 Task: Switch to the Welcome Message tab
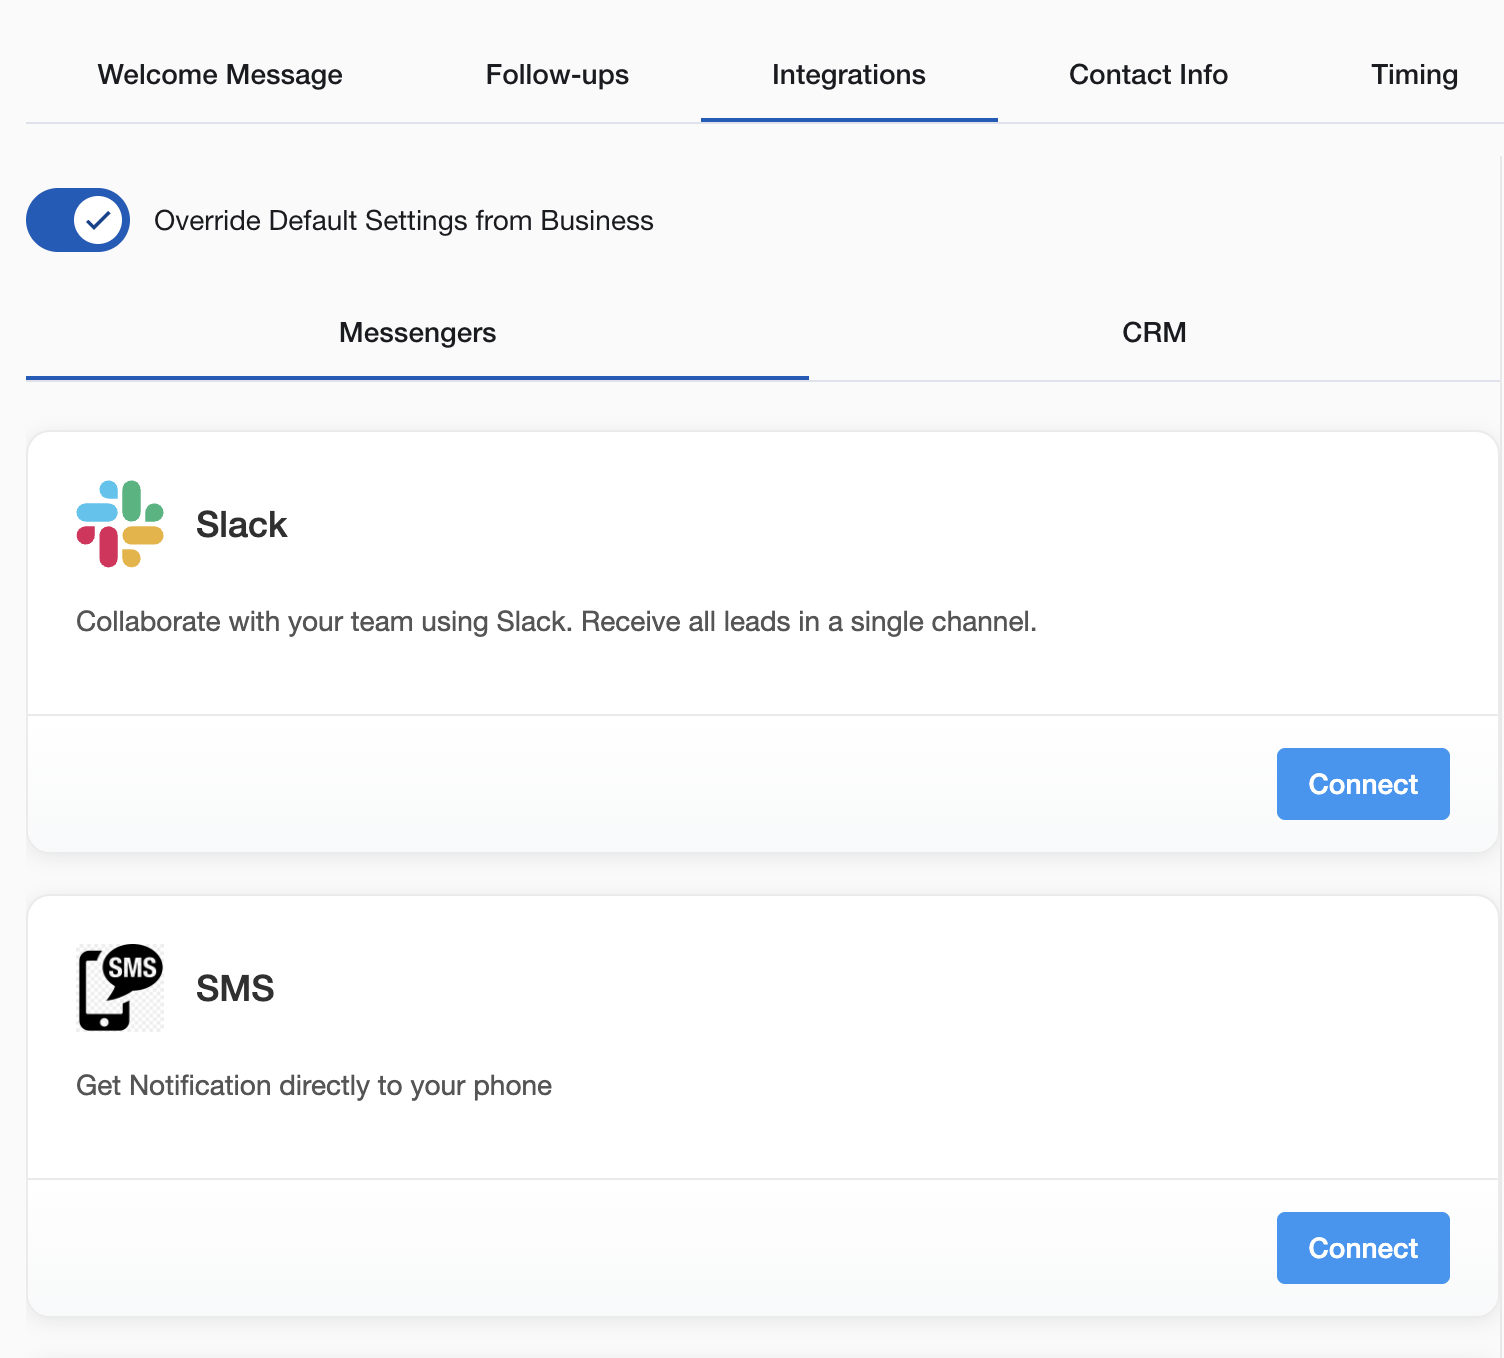219,74
